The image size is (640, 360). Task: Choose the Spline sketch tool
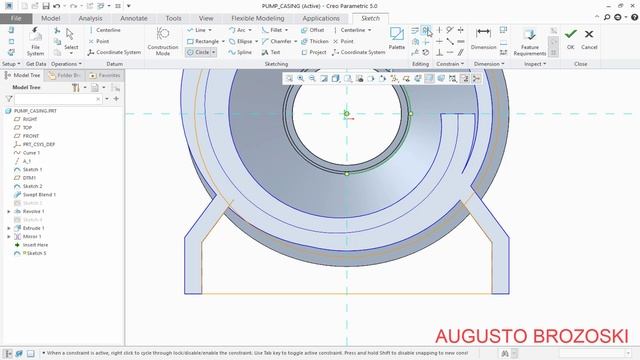240,52
